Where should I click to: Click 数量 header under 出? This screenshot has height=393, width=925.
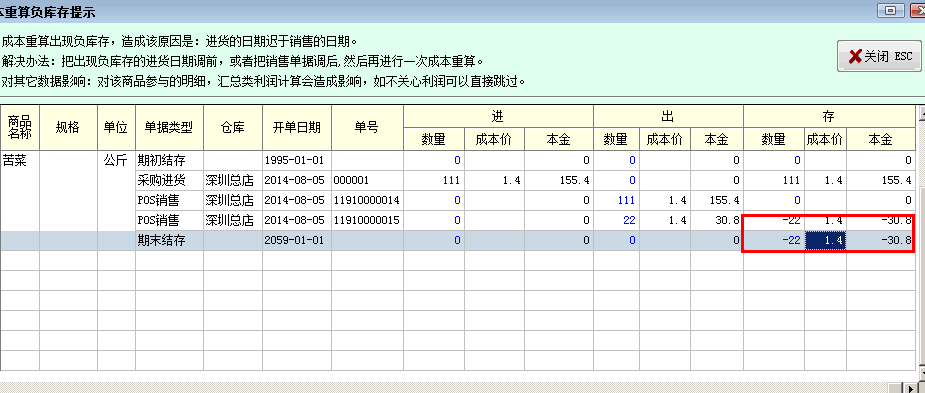tap(616, 139)
